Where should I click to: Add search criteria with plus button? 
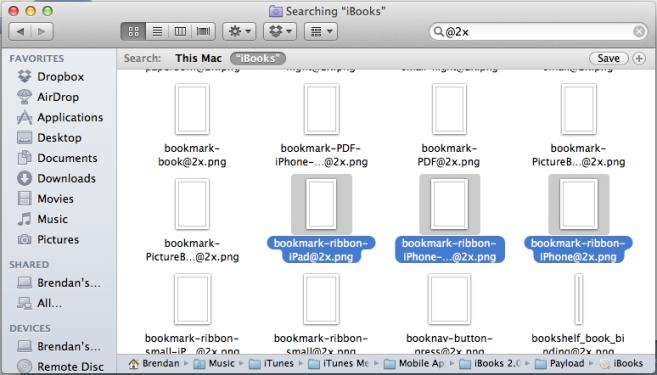pos(639,58)
